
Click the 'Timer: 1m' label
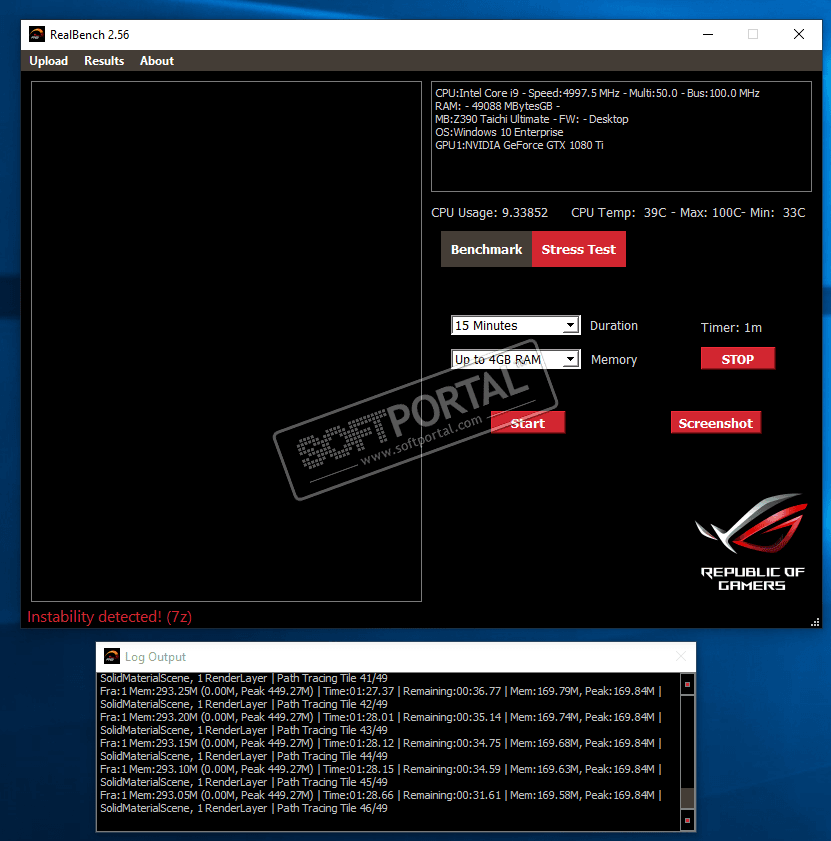tap(731, 328)
